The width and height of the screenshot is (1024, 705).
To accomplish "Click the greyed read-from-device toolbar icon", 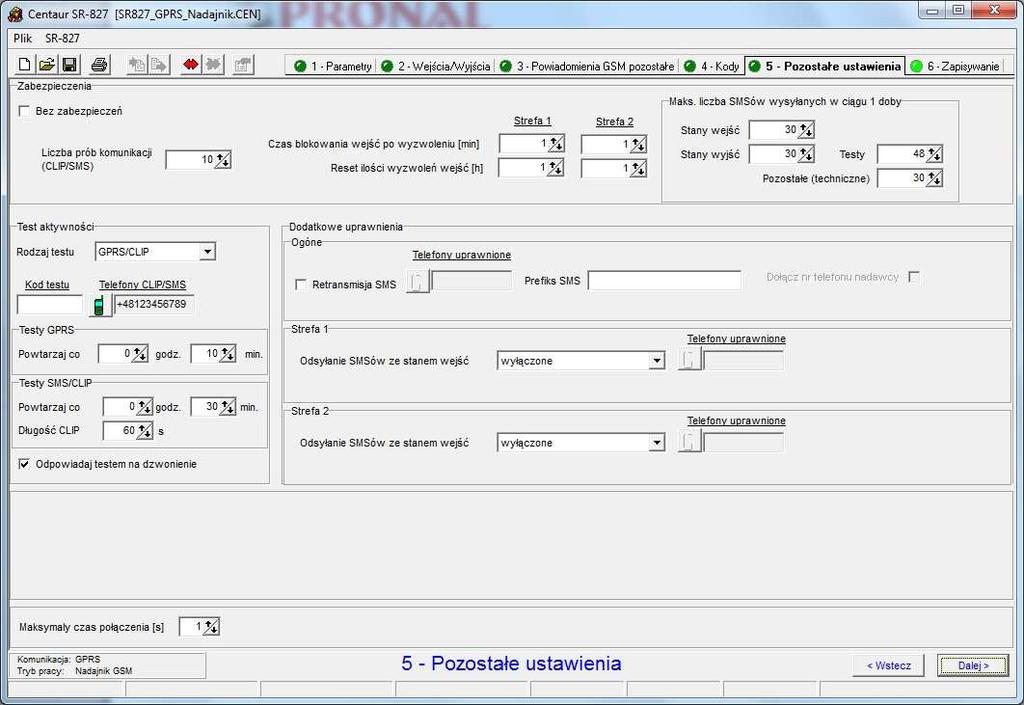I will (136, 65).
